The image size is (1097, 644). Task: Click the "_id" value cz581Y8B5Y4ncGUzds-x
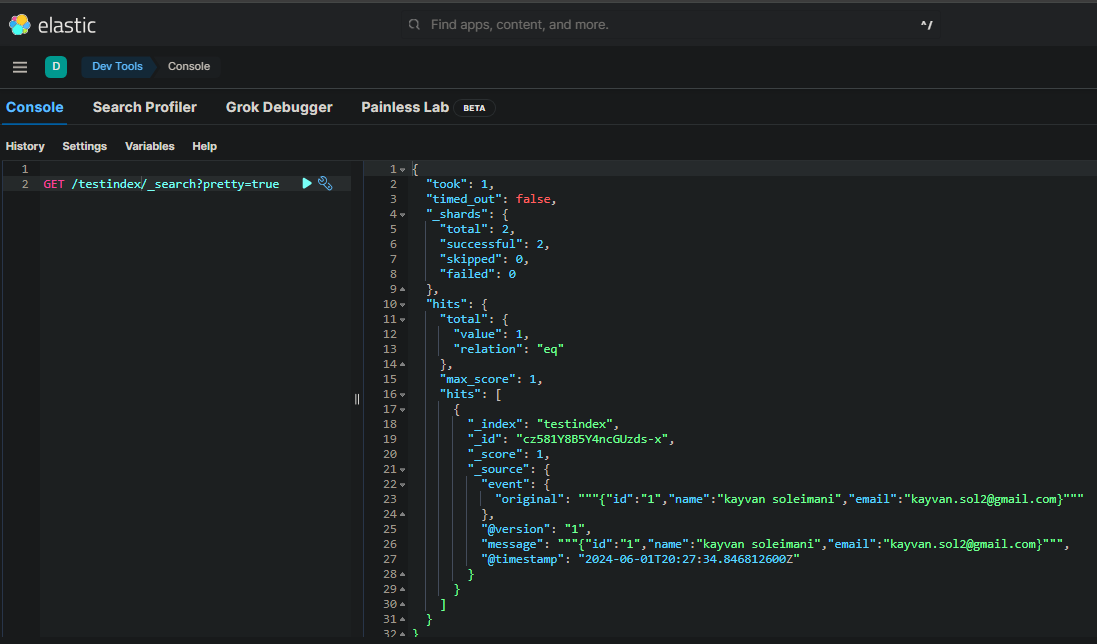pos(592,439)
